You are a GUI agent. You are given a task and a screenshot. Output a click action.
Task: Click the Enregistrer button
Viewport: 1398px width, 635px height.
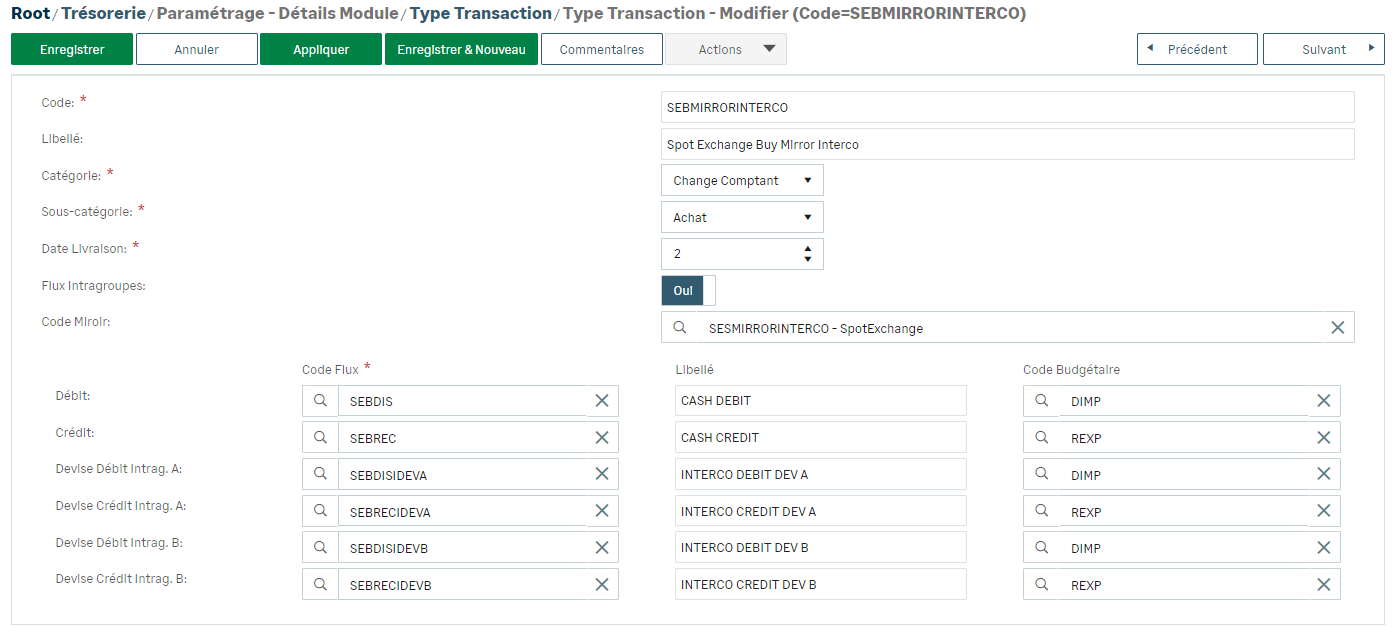click(72, 50)
